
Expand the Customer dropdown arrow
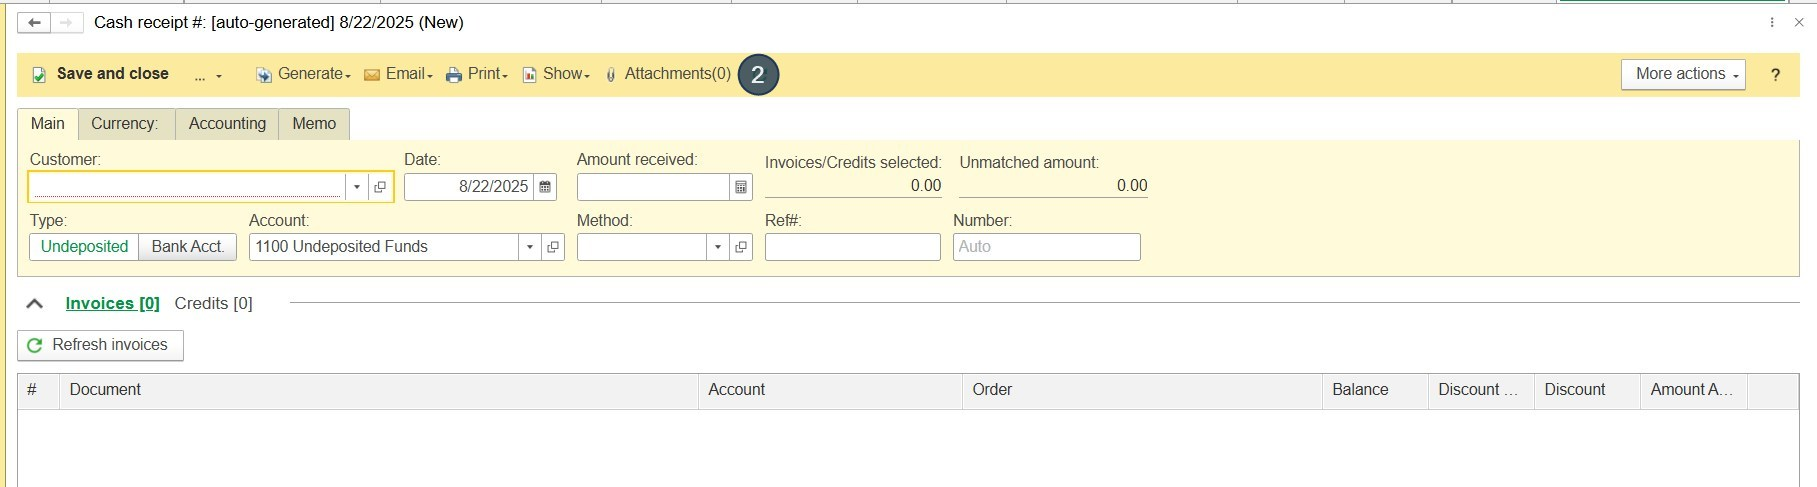point(357,187)
